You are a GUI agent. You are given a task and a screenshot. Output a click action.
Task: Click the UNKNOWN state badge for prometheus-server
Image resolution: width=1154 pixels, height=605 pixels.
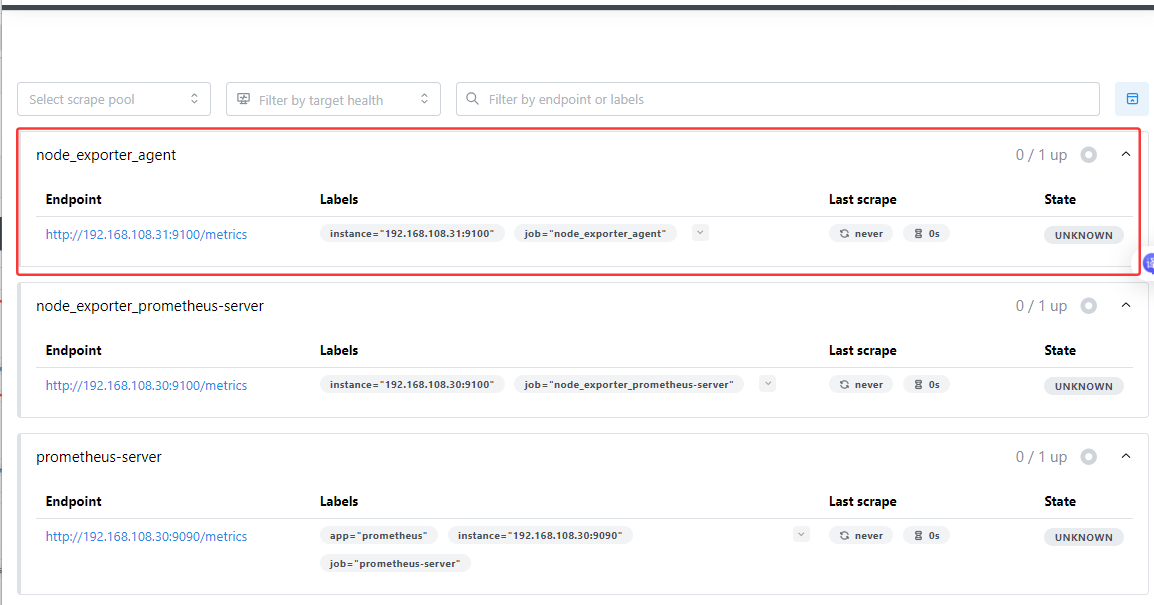pos(1083,537)
